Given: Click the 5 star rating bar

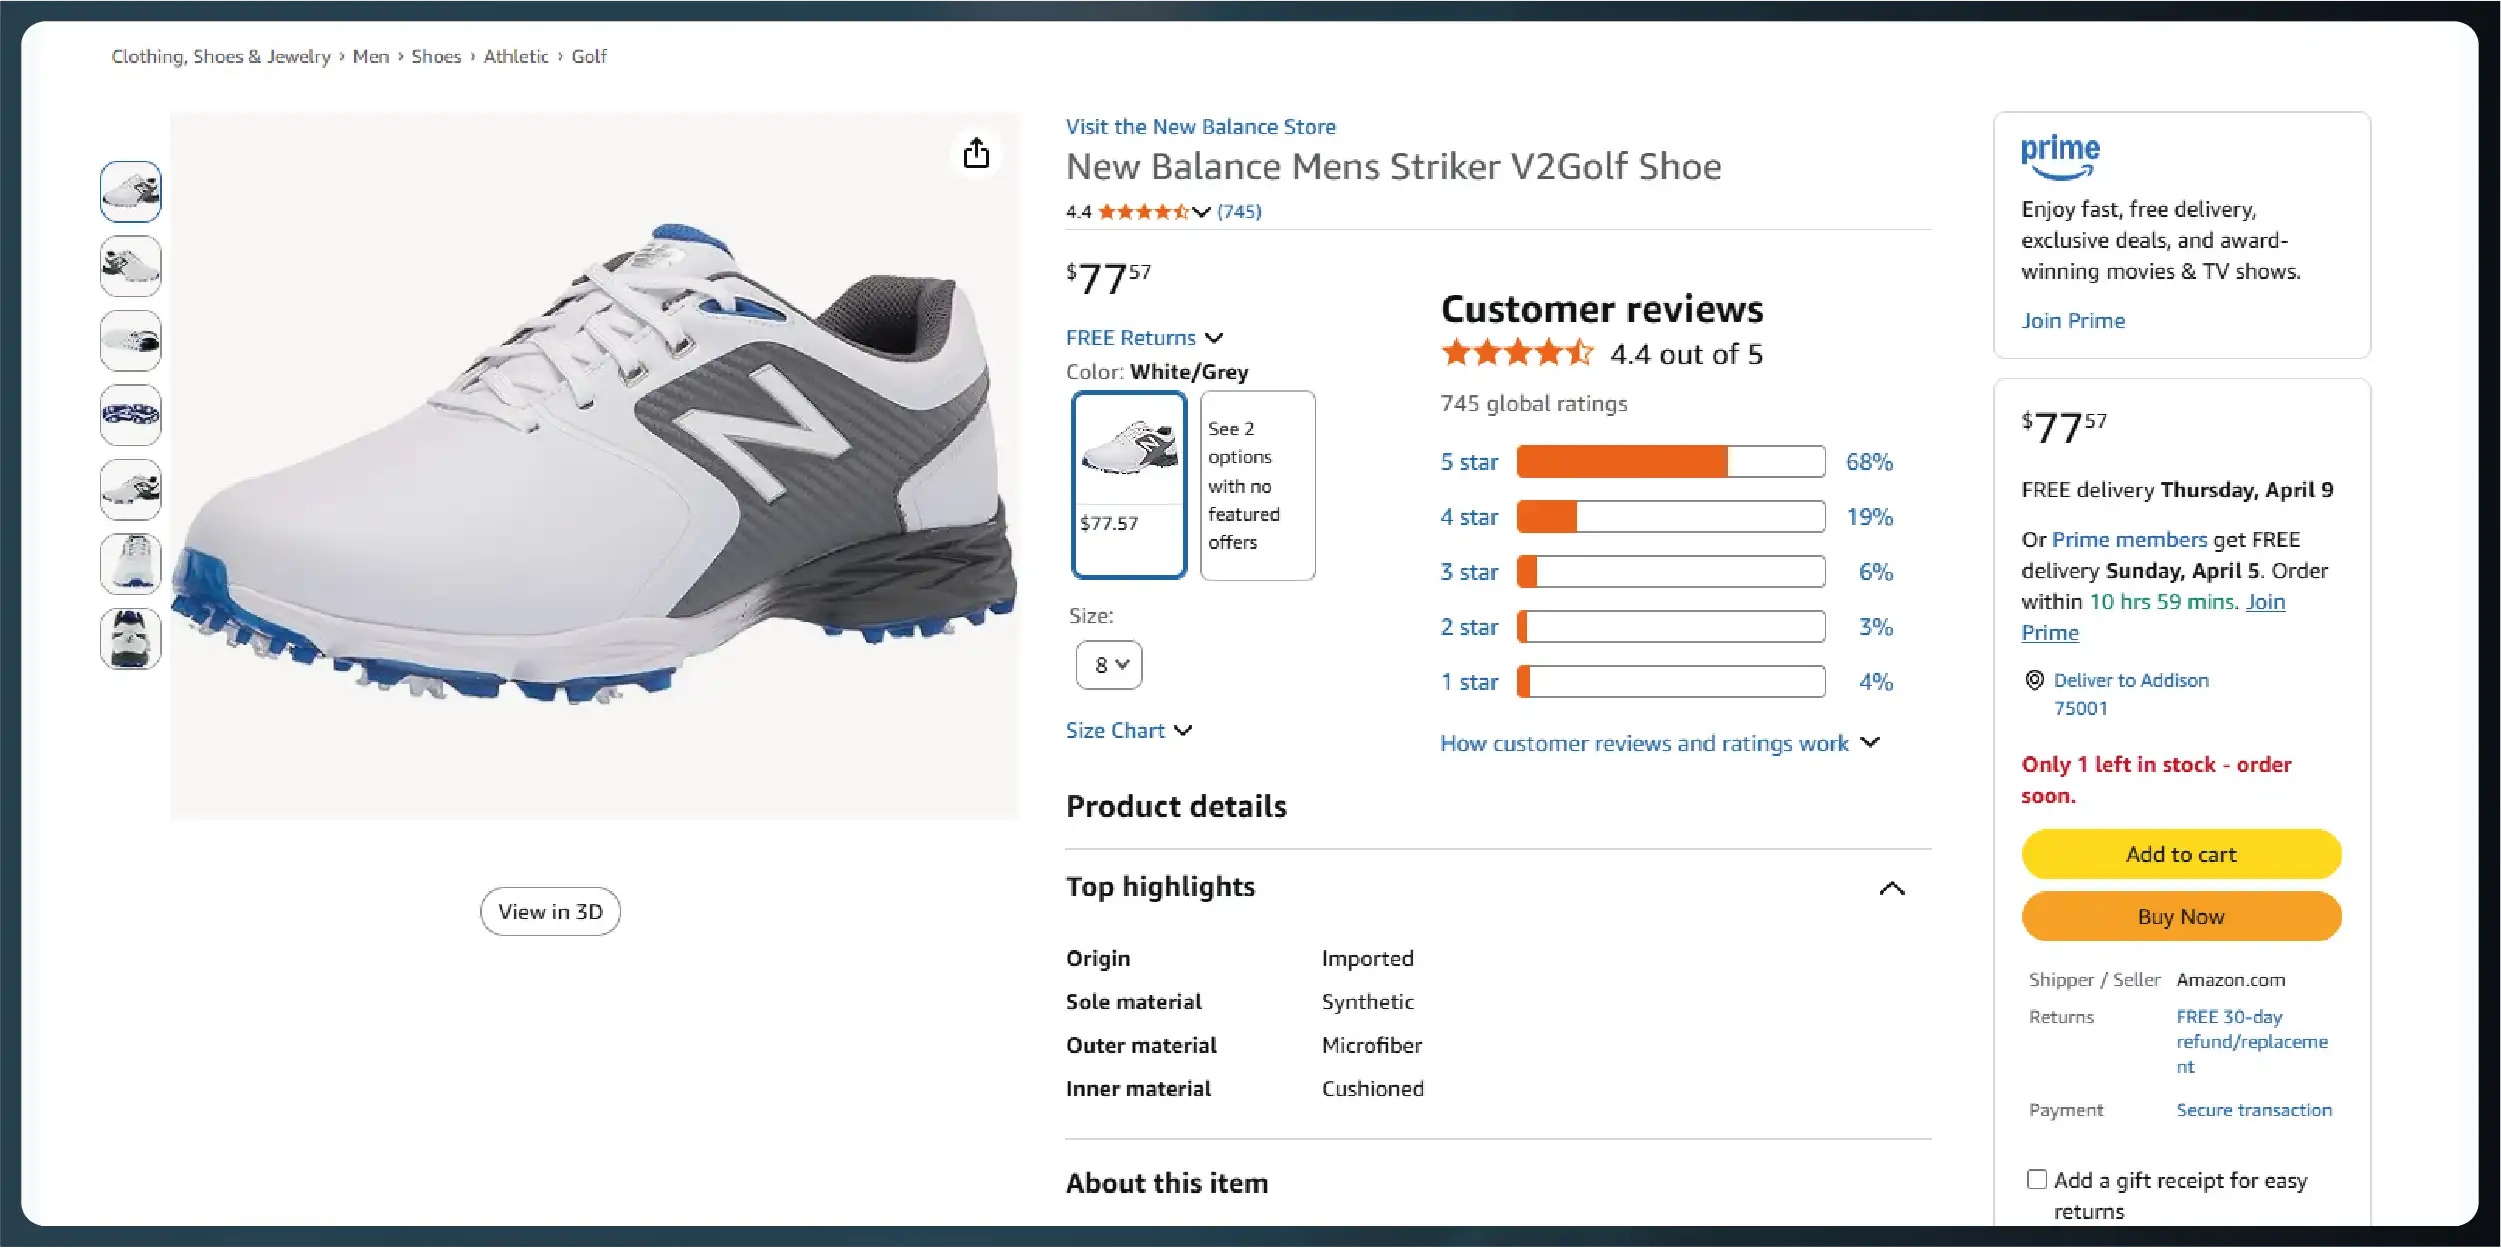Looking at the screenshot, I should 1670,461.
